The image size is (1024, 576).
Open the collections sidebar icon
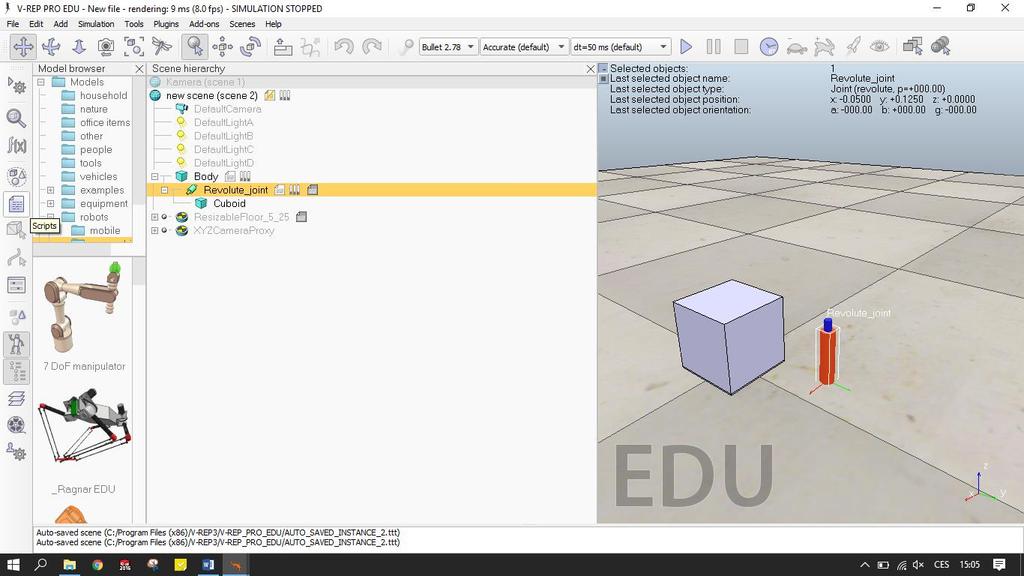[x=16, y=176]
